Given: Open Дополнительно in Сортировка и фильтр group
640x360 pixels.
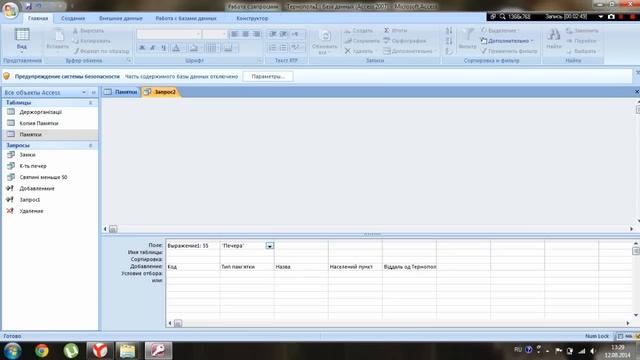Looking at the screenshot, I should tap(507, 41).
